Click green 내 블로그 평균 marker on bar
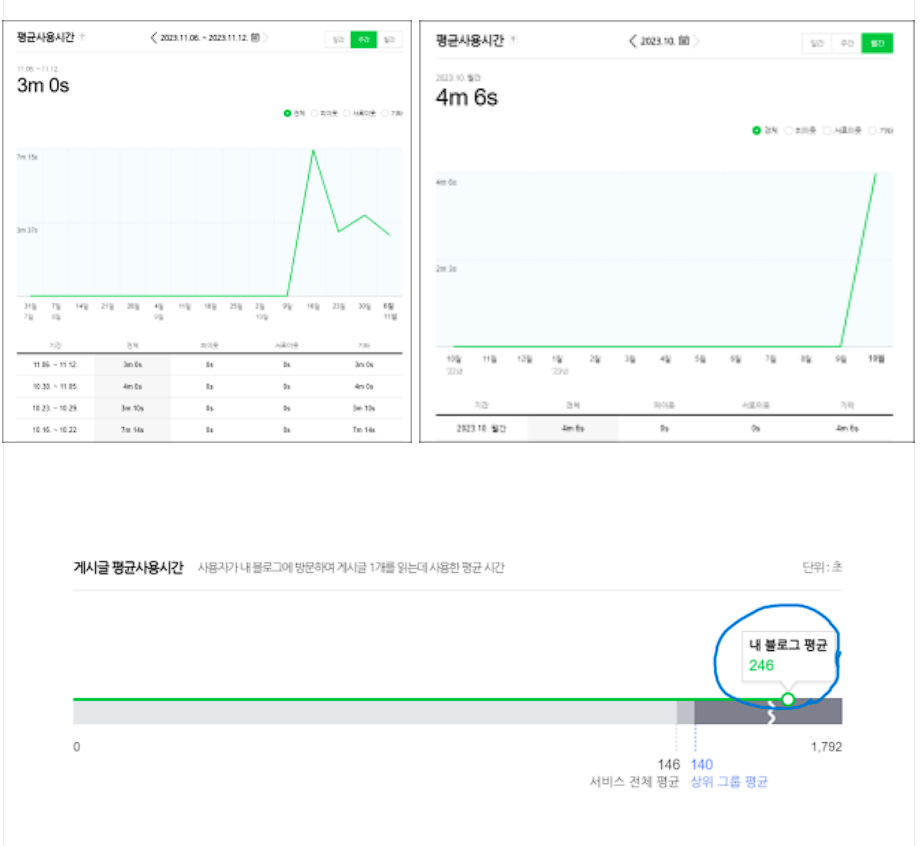The image size is (922, 846). click(x=788, y=699)
